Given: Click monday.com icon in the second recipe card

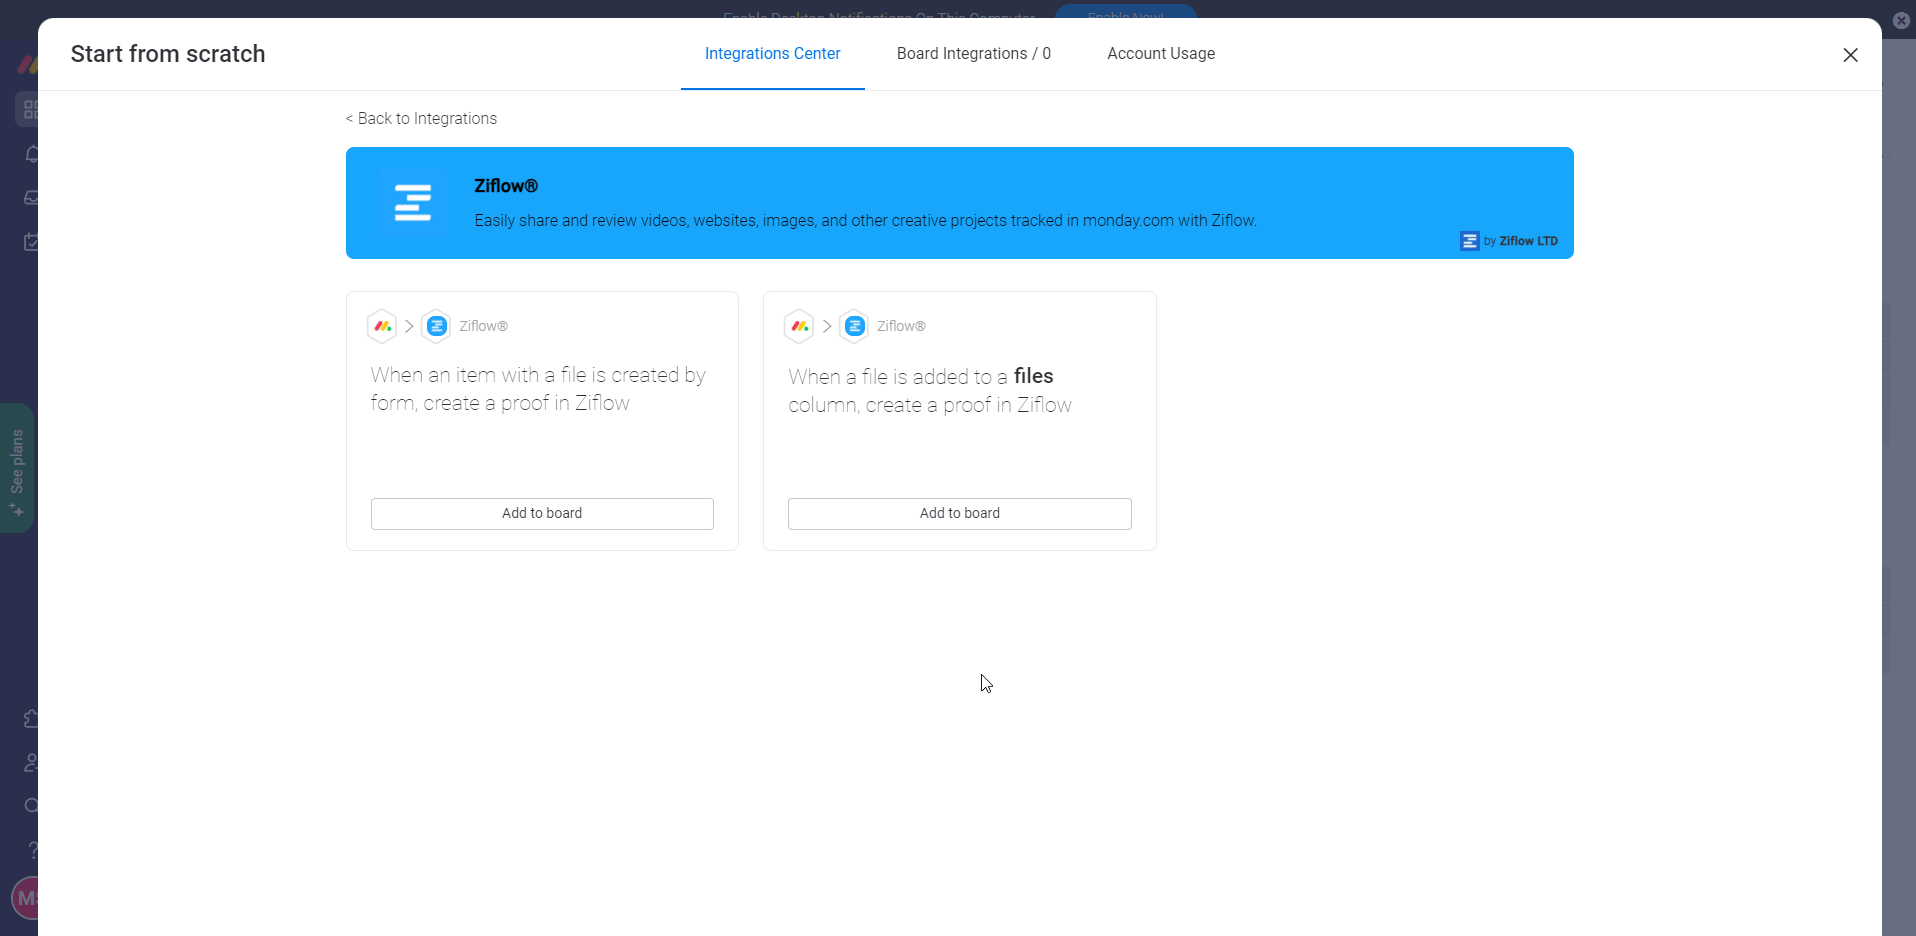Looking at the screenshot, I should [x=799, y=326].
